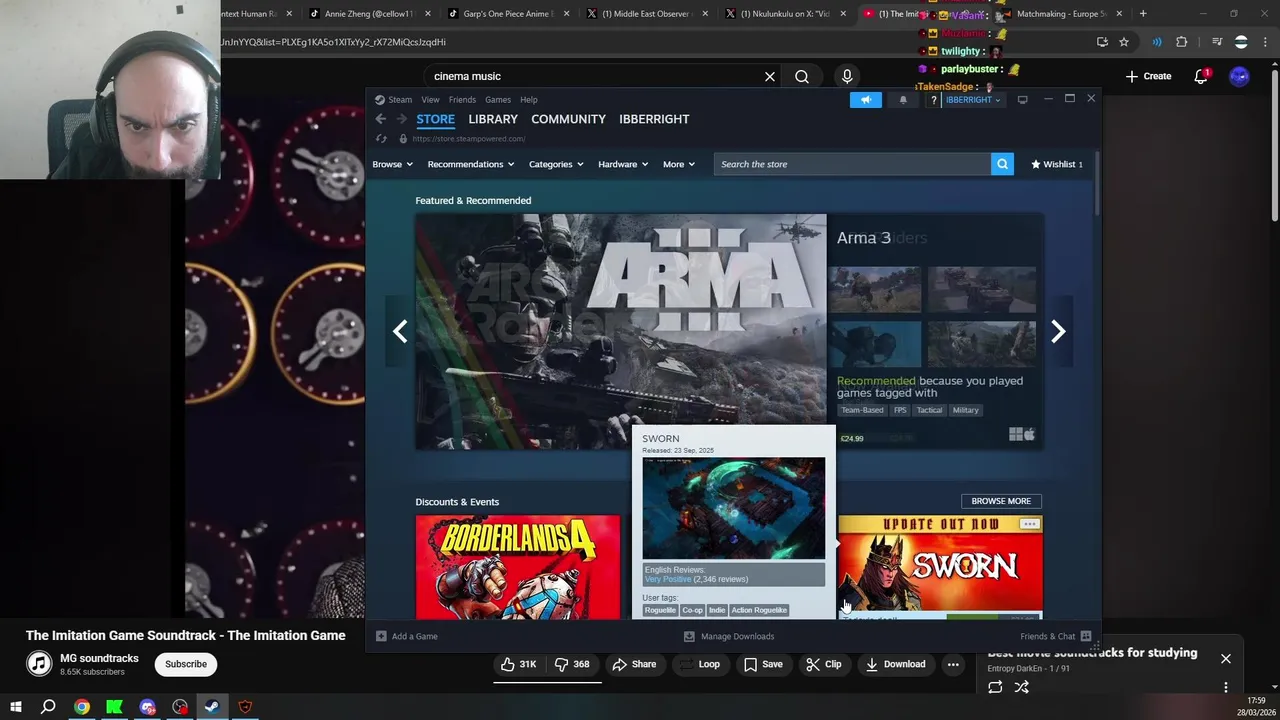The image size is (1280, 720).
Task: Open the playlist panel more options menu
Action: click(1226, 687)
